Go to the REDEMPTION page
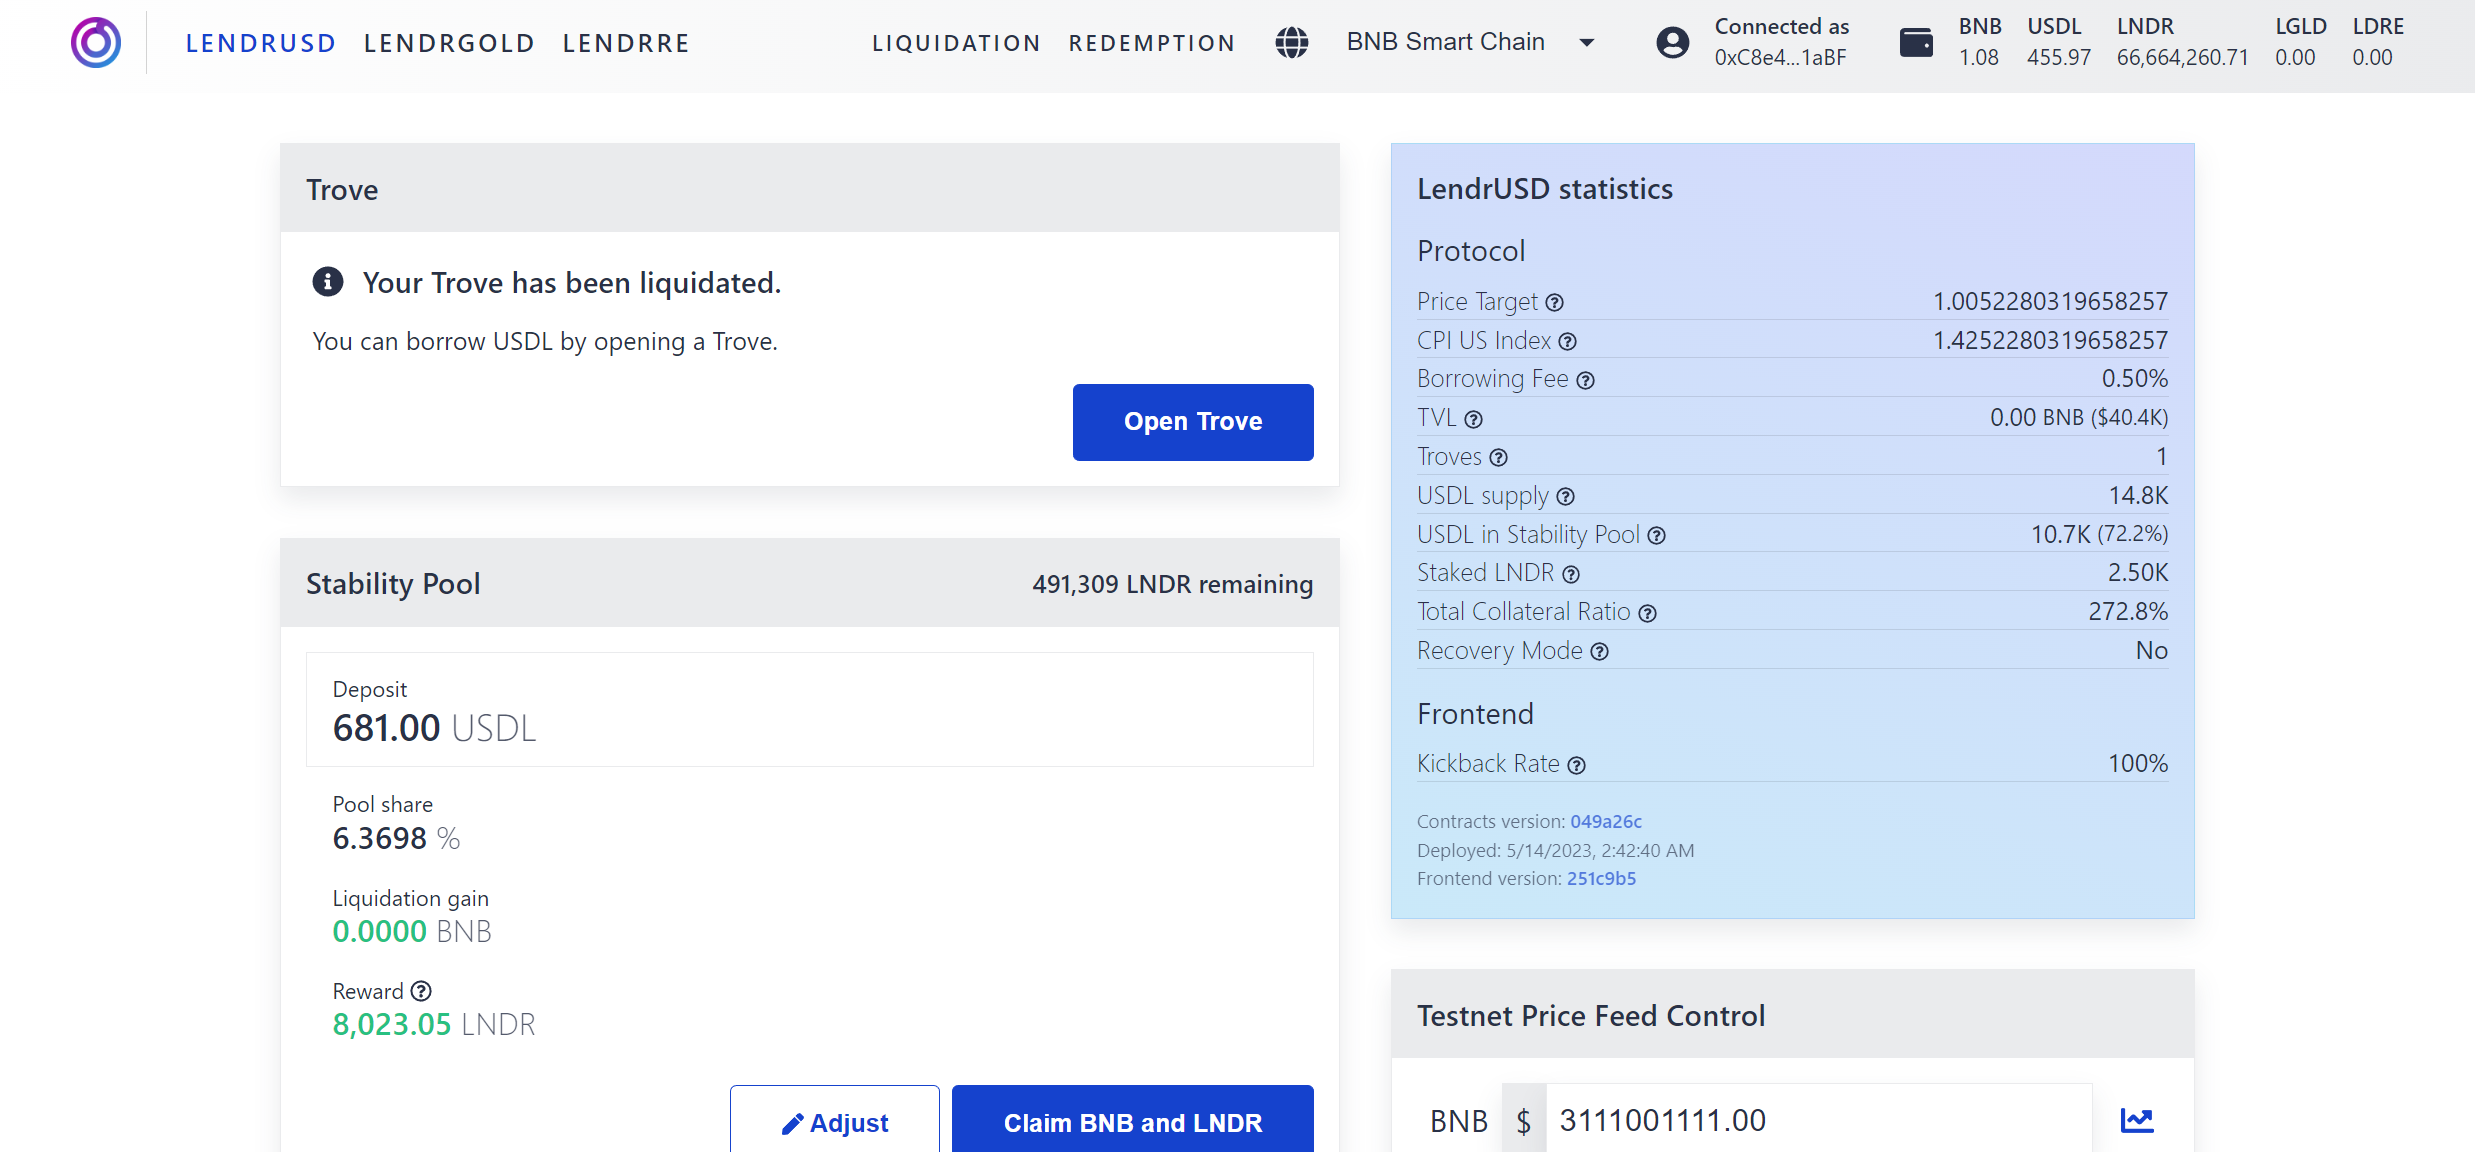The height and width of the screenshot is (1152, 2475). tap(1152, 43)
